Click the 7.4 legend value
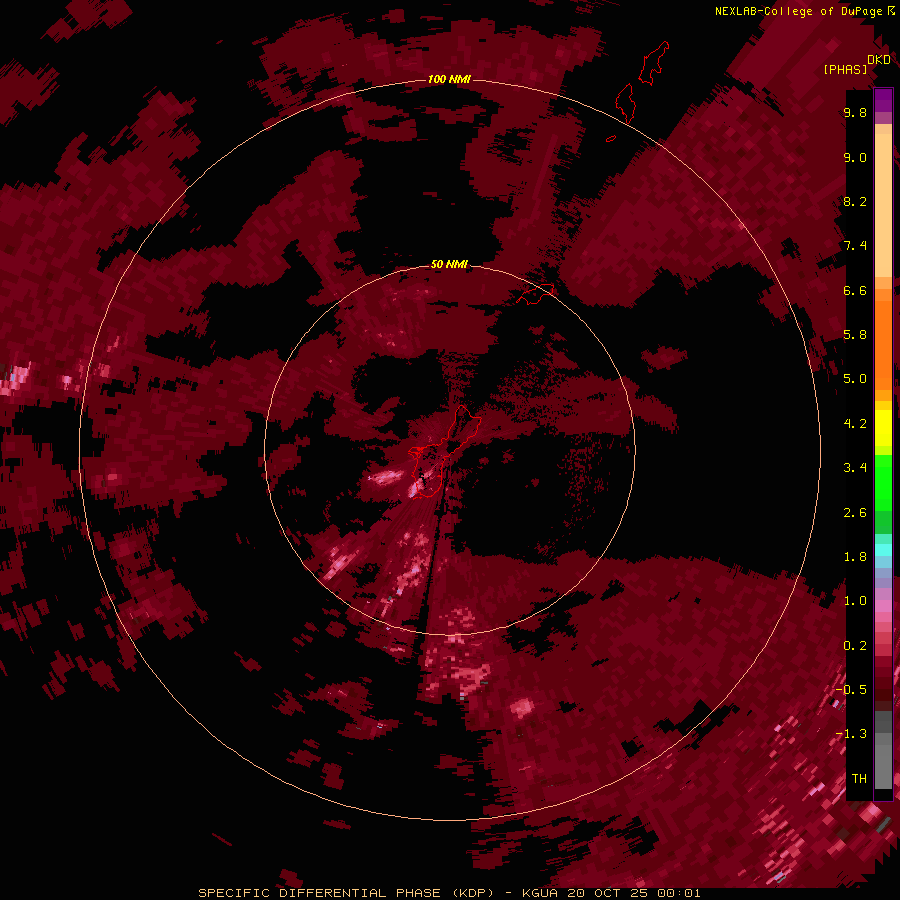This screenshot has height=900, width=900. tap(855, 246)
